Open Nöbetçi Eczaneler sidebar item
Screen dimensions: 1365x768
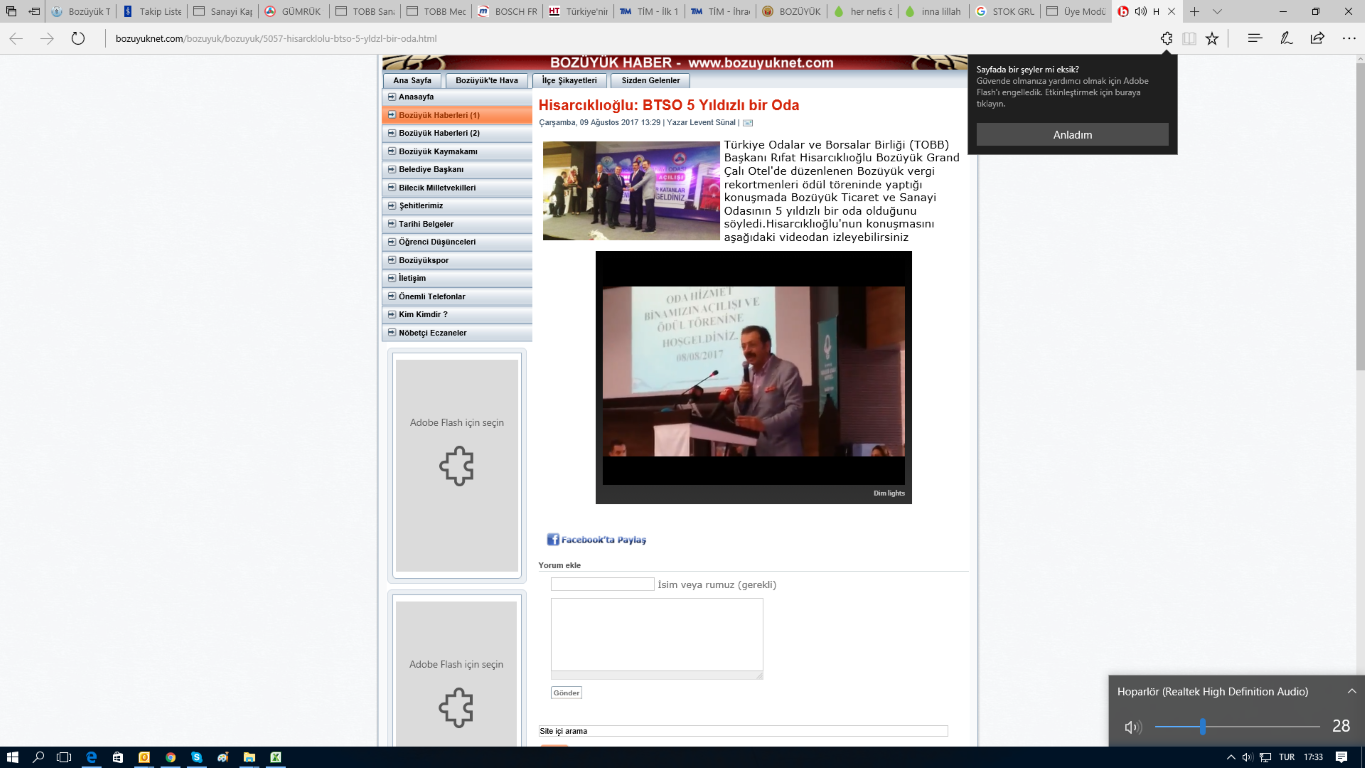[457, 333]
